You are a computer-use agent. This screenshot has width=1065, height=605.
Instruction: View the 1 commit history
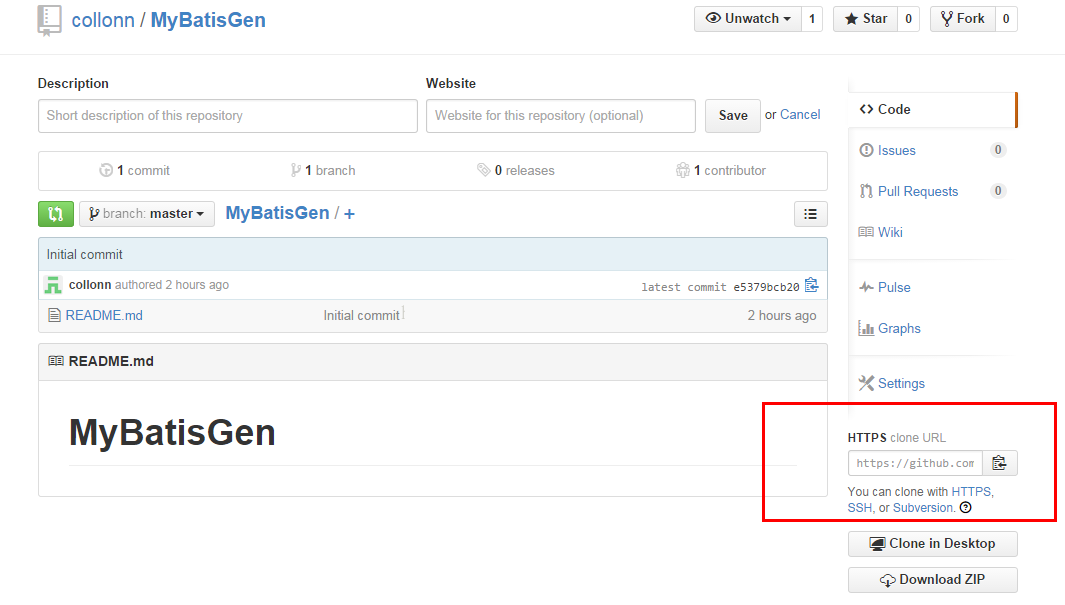pyautogui.click(x=134, y=170)
